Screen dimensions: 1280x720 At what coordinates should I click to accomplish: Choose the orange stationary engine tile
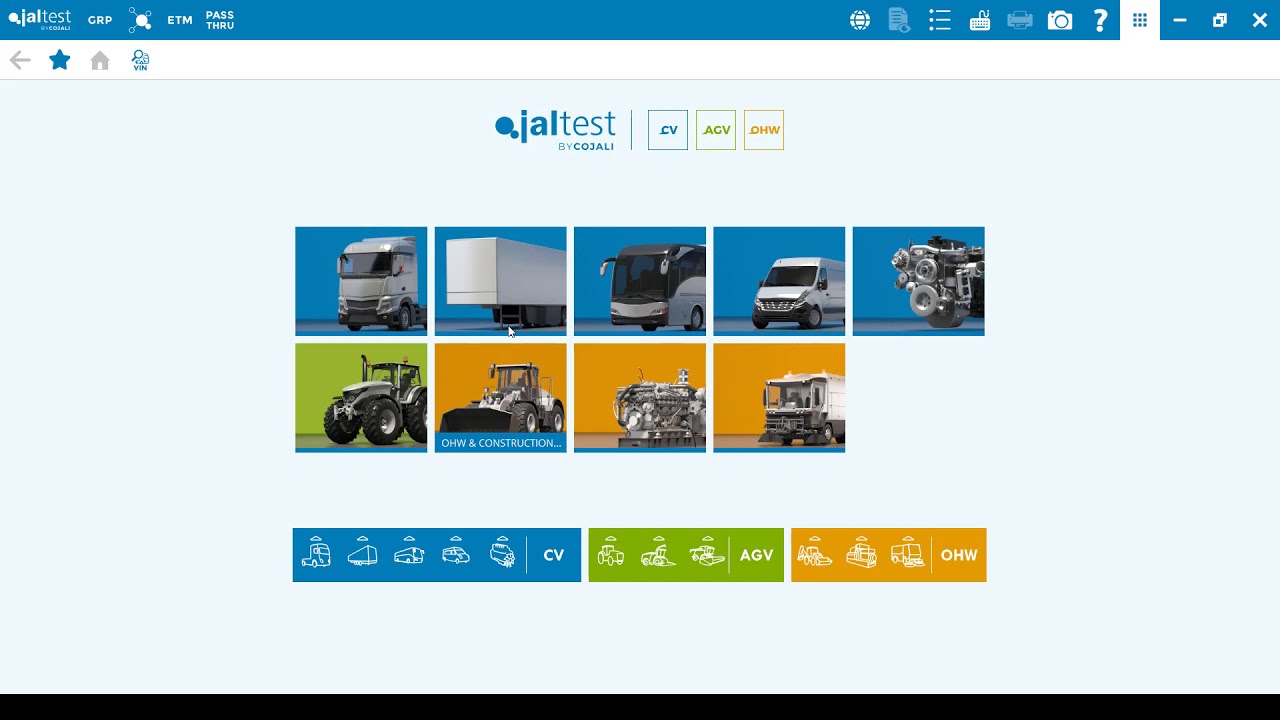pos(640,398)
